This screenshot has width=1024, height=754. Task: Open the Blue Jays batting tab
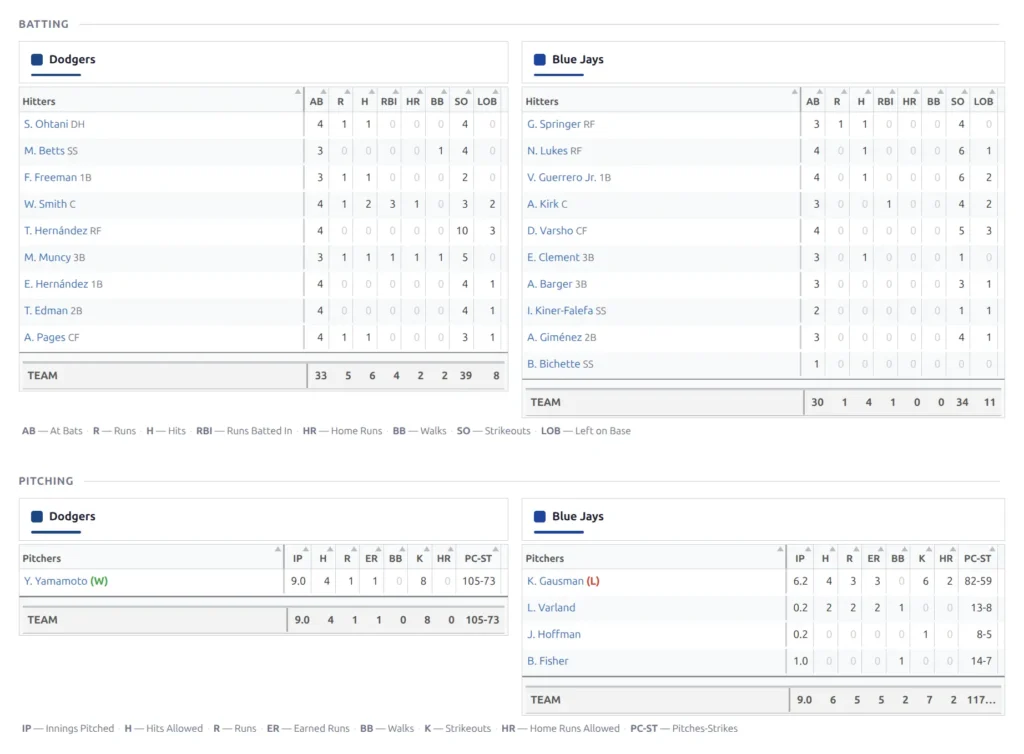coord(568,59)
